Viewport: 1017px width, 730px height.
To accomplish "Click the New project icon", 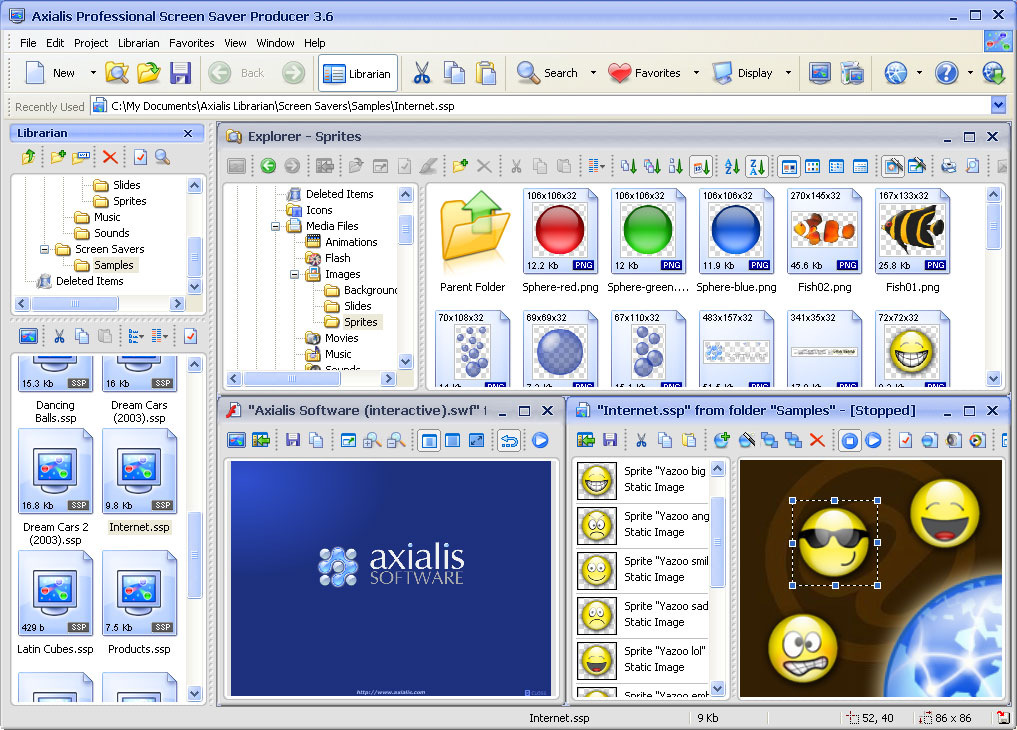I will click(x=34, y=73).
